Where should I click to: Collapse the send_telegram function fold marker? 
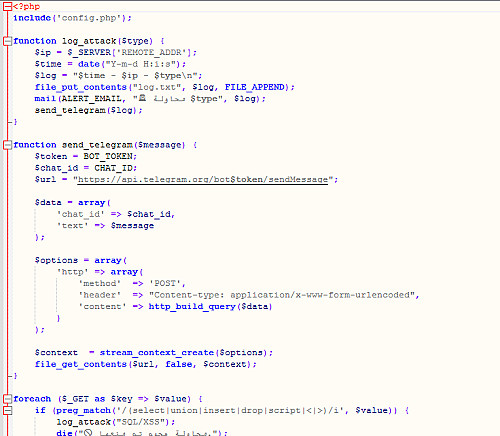tap(7, 145)
